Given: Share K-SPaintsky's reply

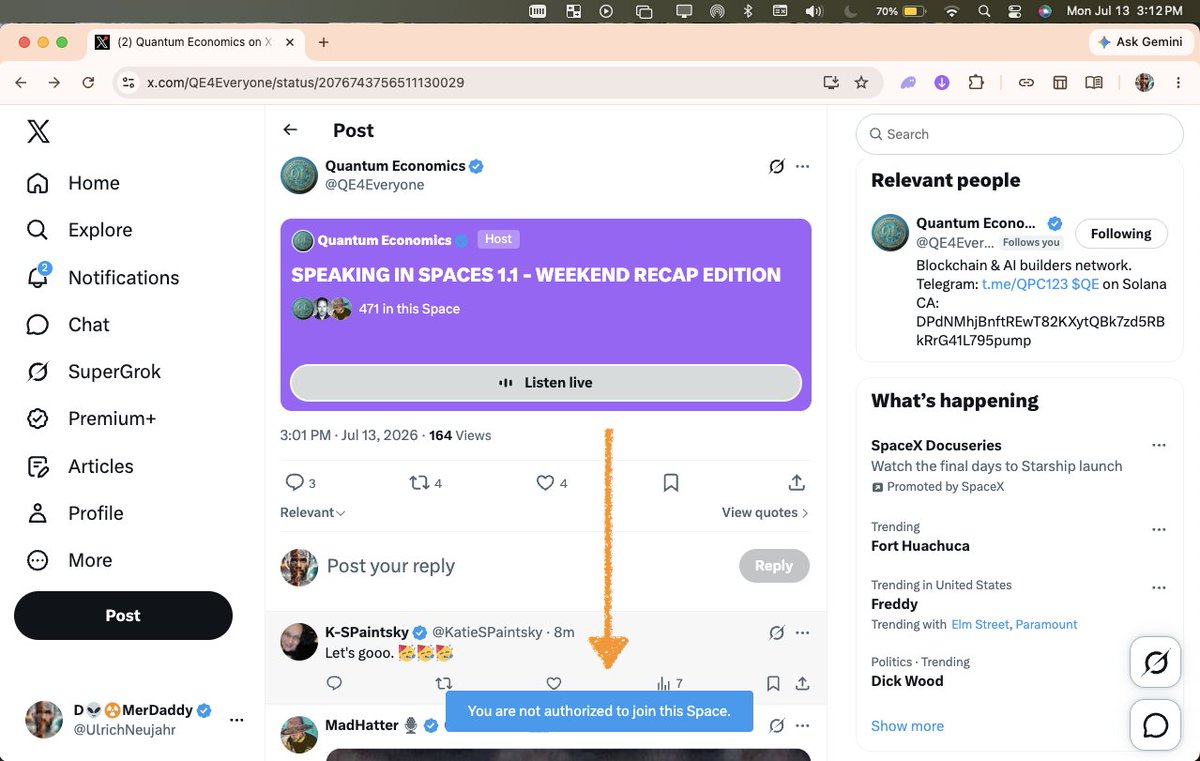Looking at the screenshot, I should 802,684.
